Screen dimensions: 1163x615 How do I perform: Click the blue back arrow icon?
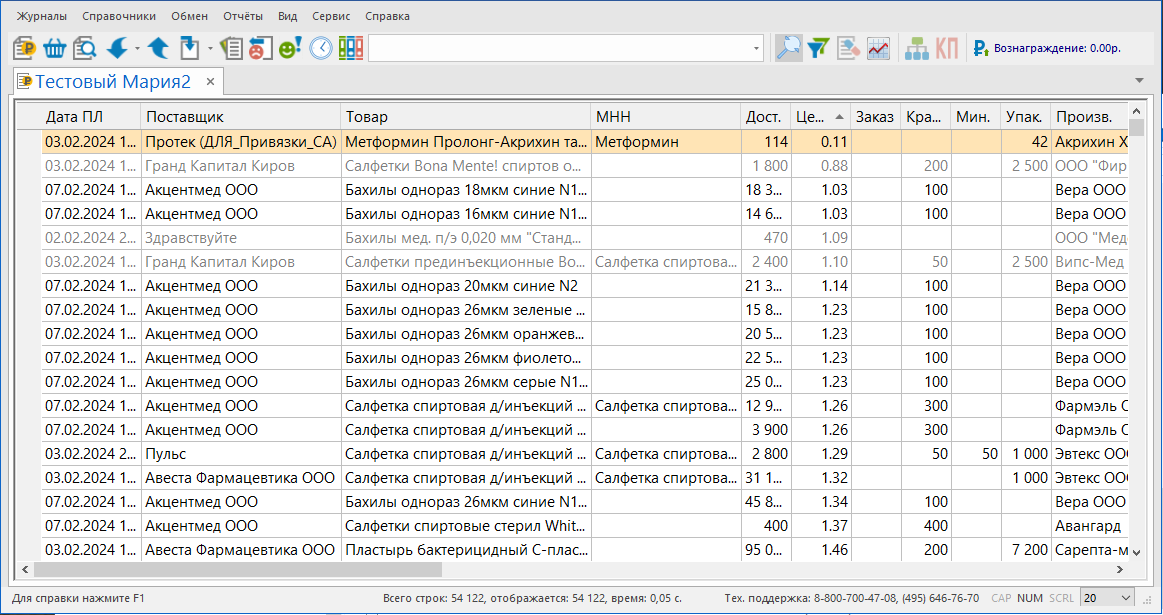pos(118,49)
